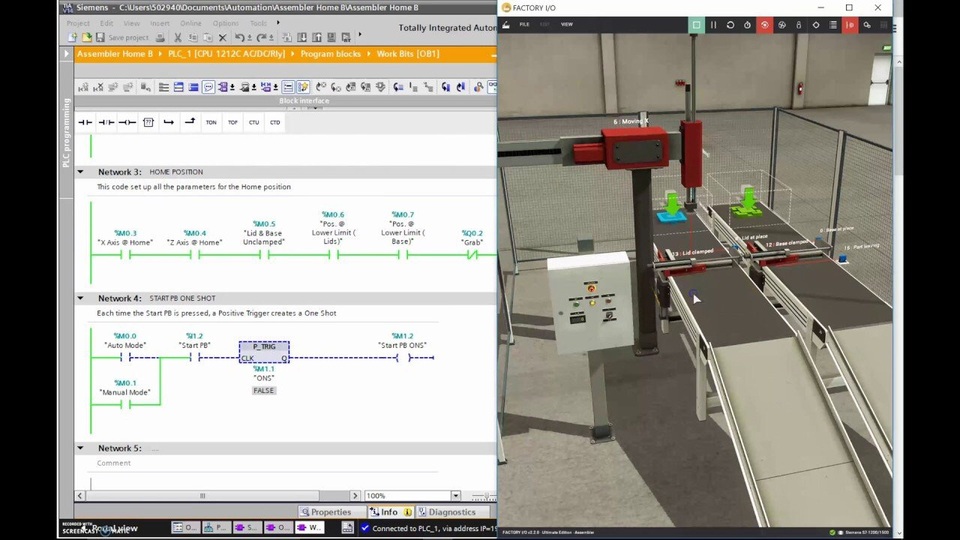
Task: Click the PLC_1 CPU 1212C breadcrumb
Action: click(x=227, y=54)
